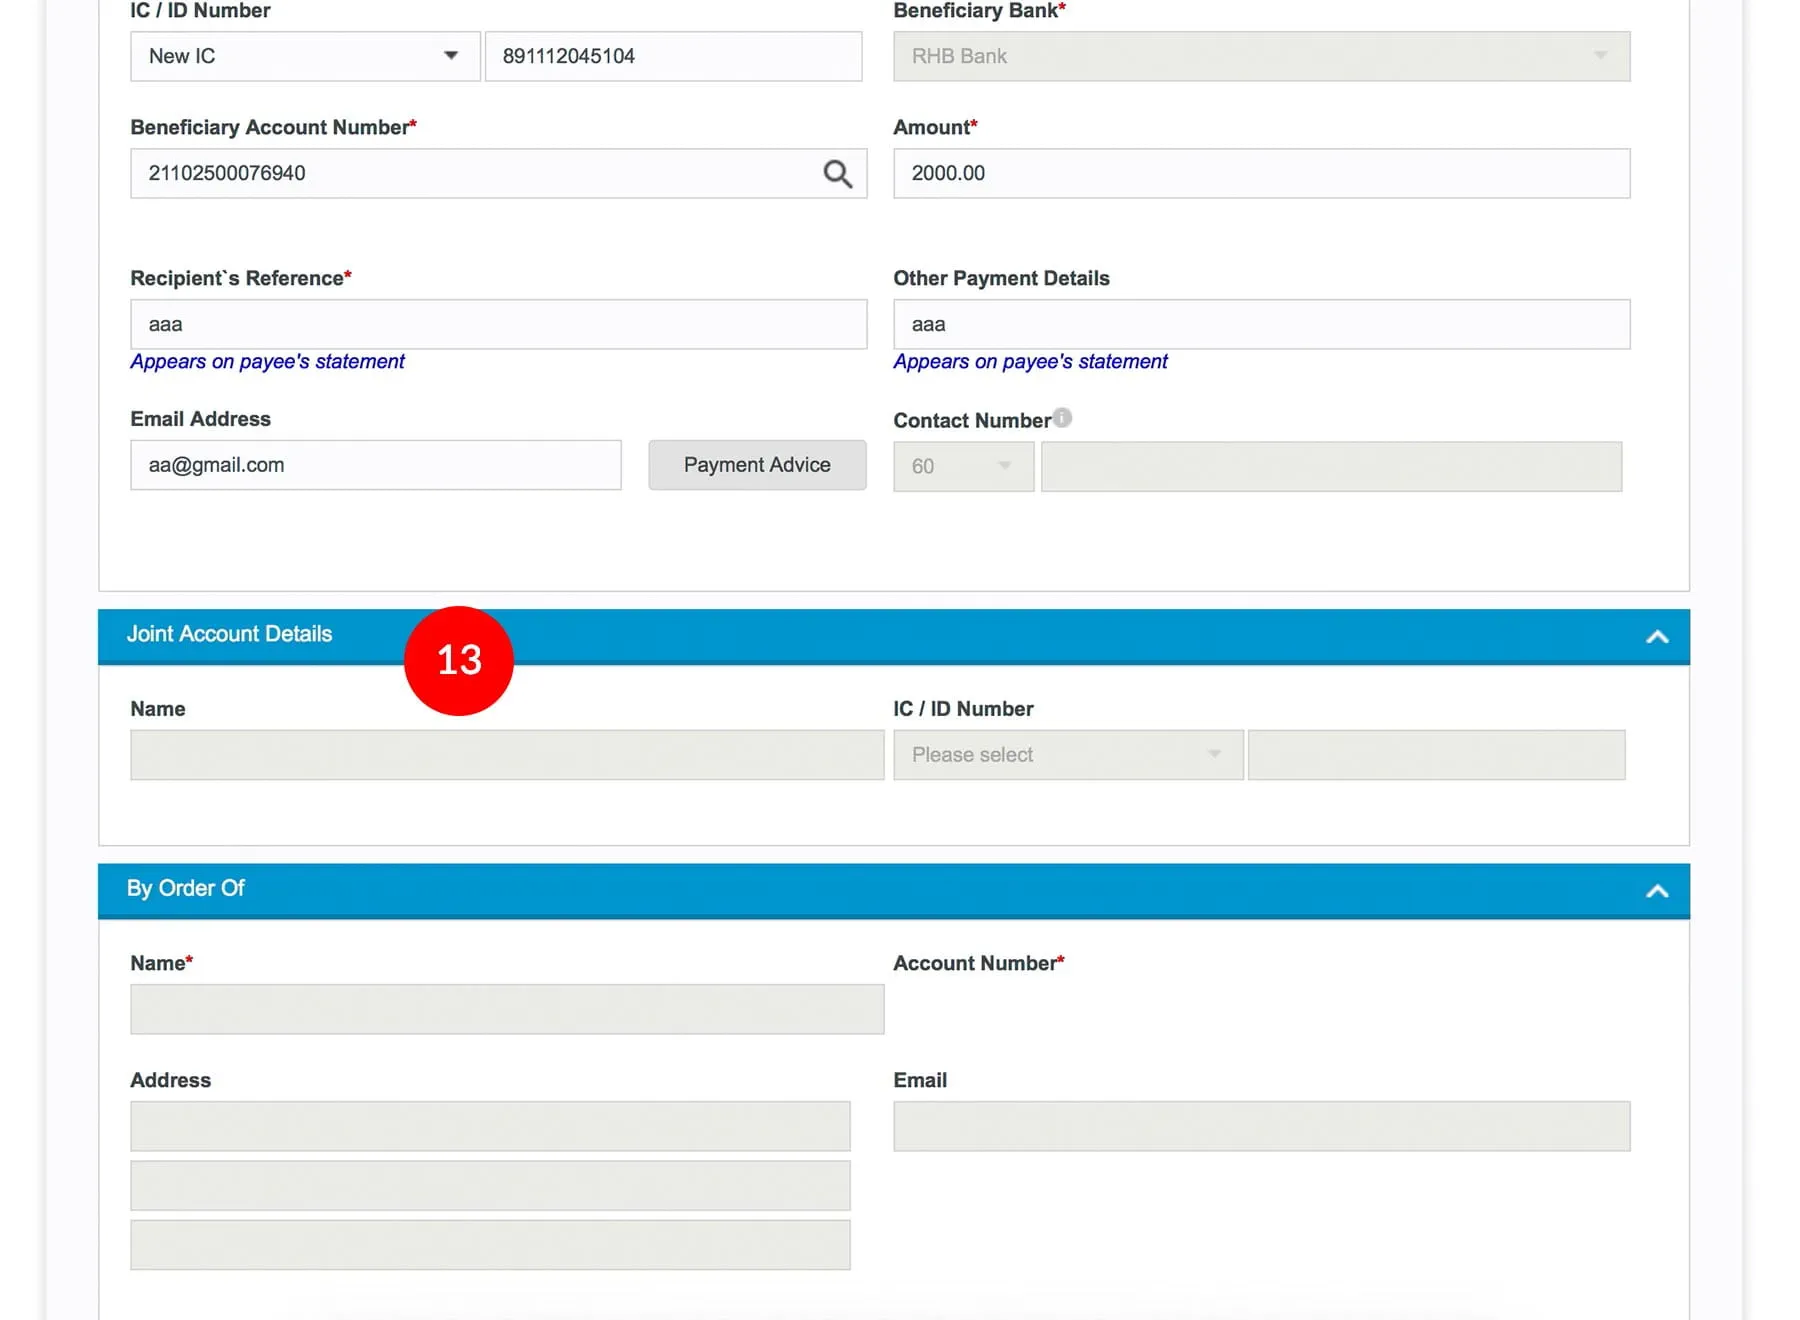Click the IC number field showing 891112045104

[672, 56]
